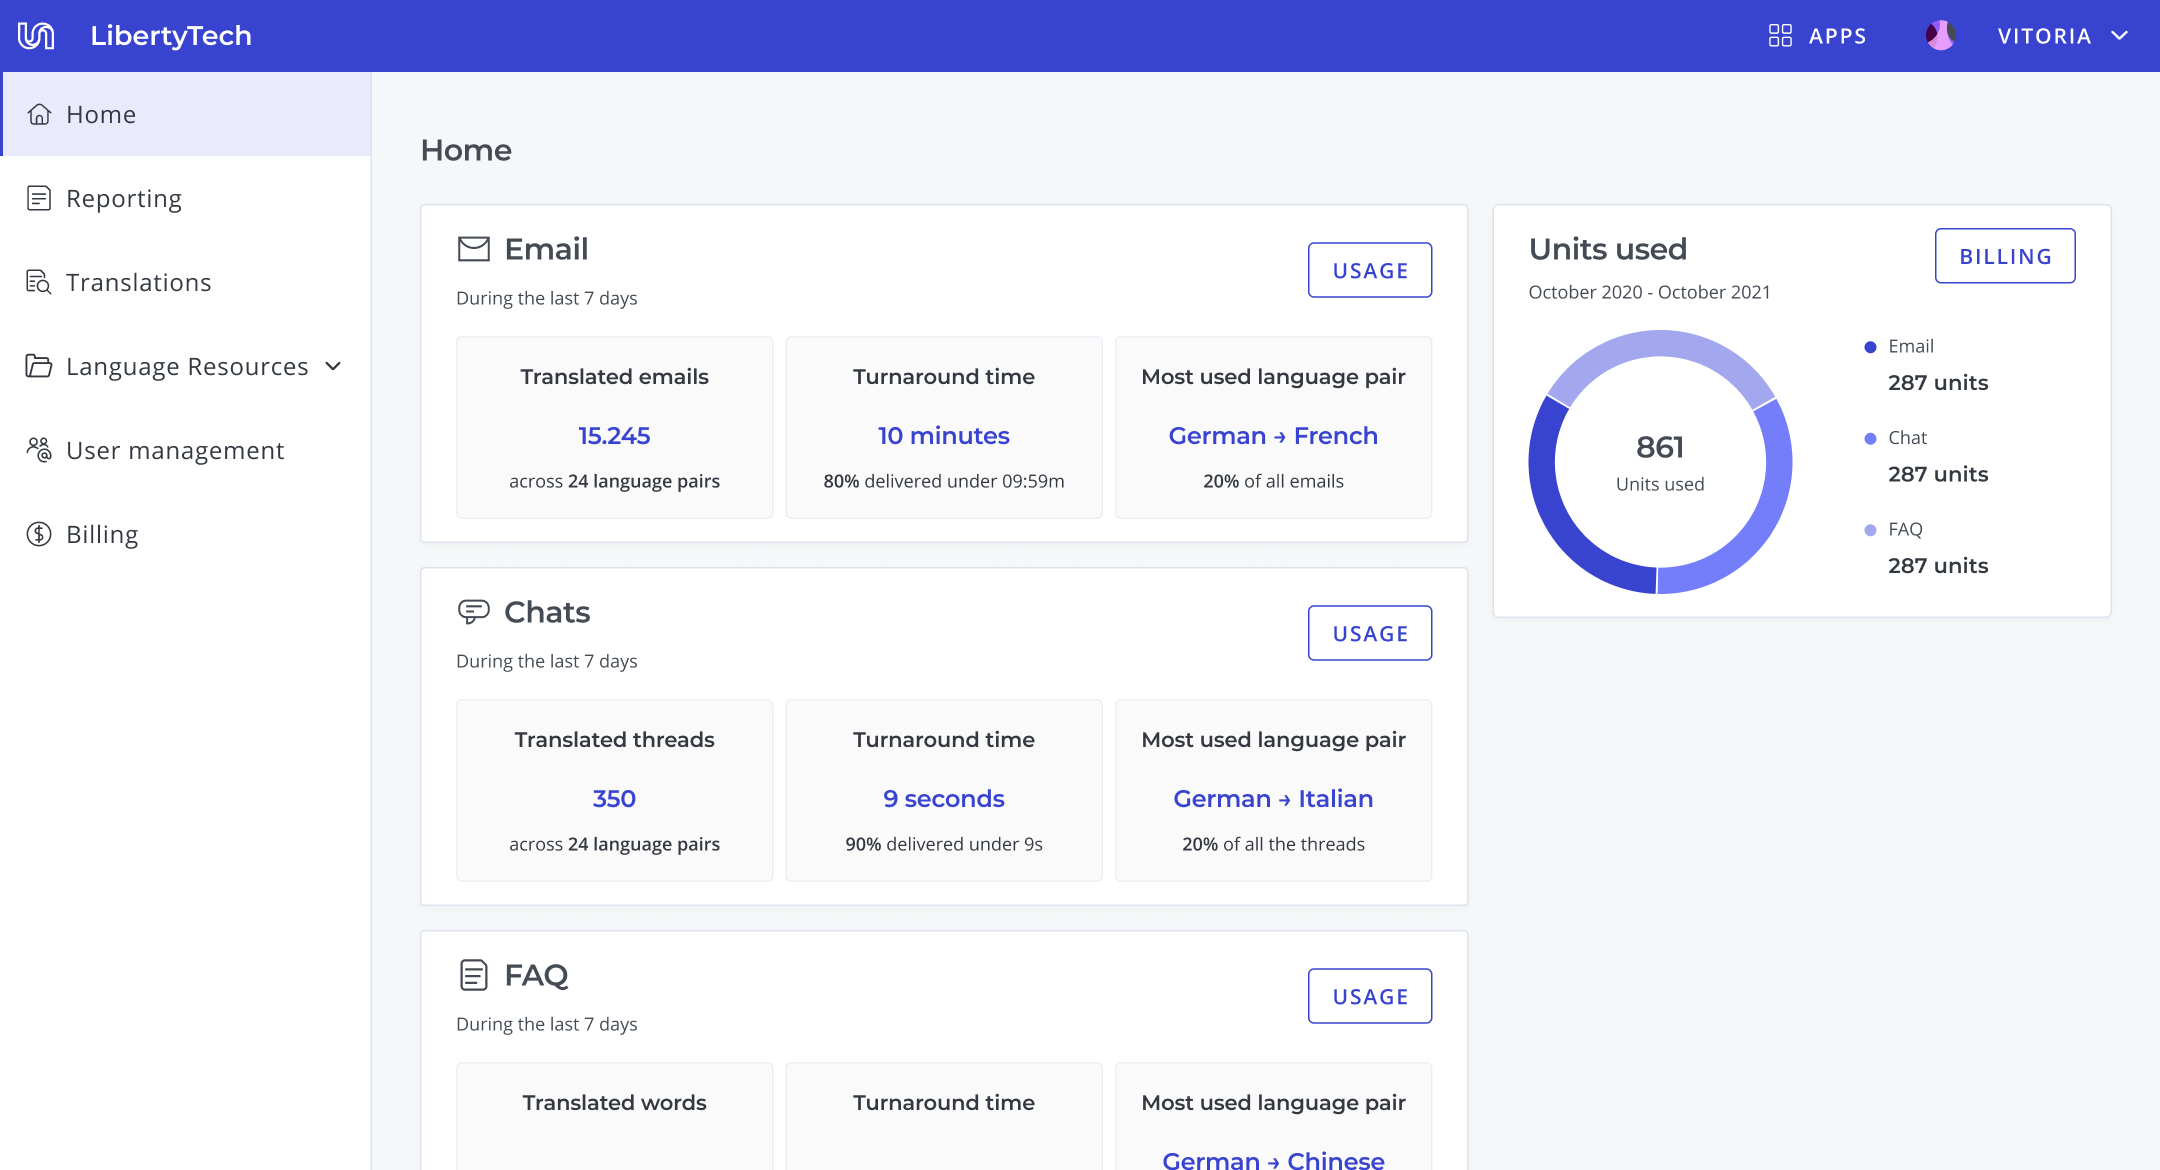Click the Chat legend color dot
Screen dimensions: 2160x1170
point(1870,438)
